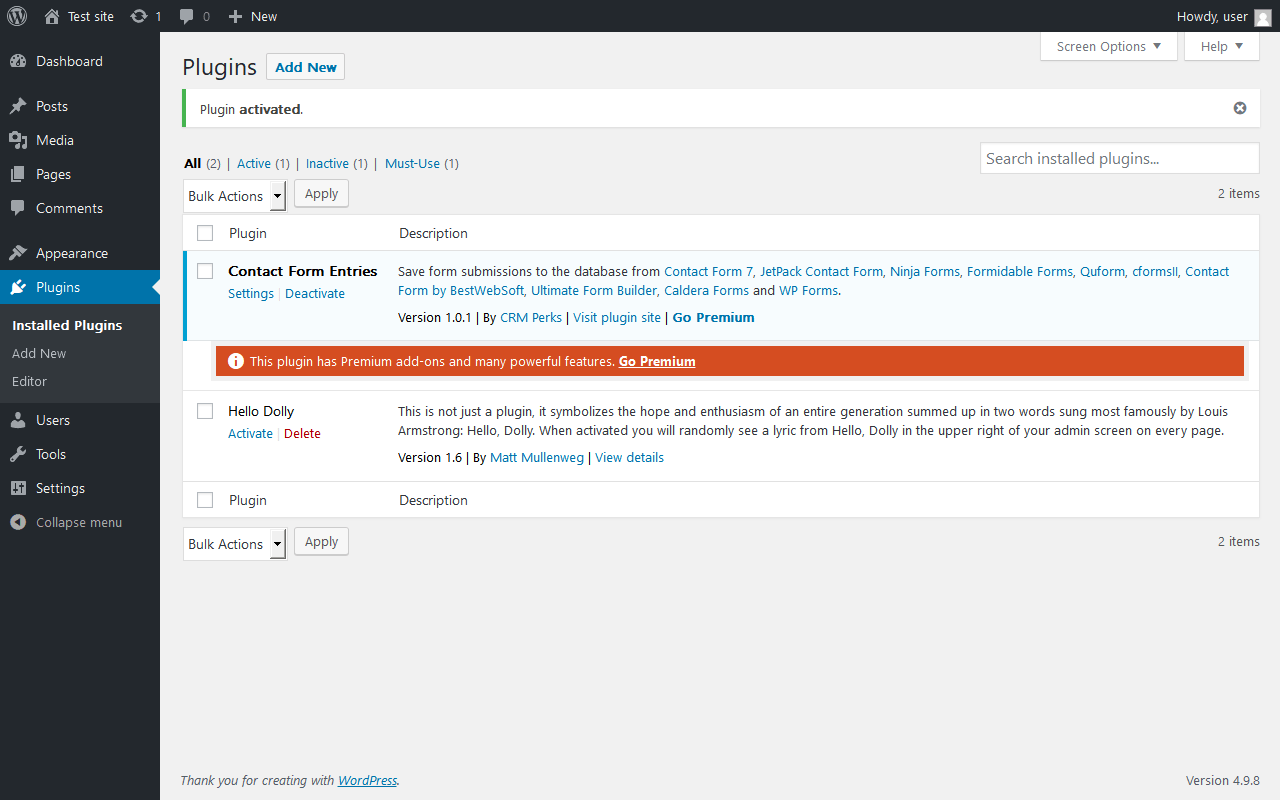Open the WordPress logo menu
The height and width of the screenshot is (800, 1280).
pyautogui.click(x=17, y=16)
